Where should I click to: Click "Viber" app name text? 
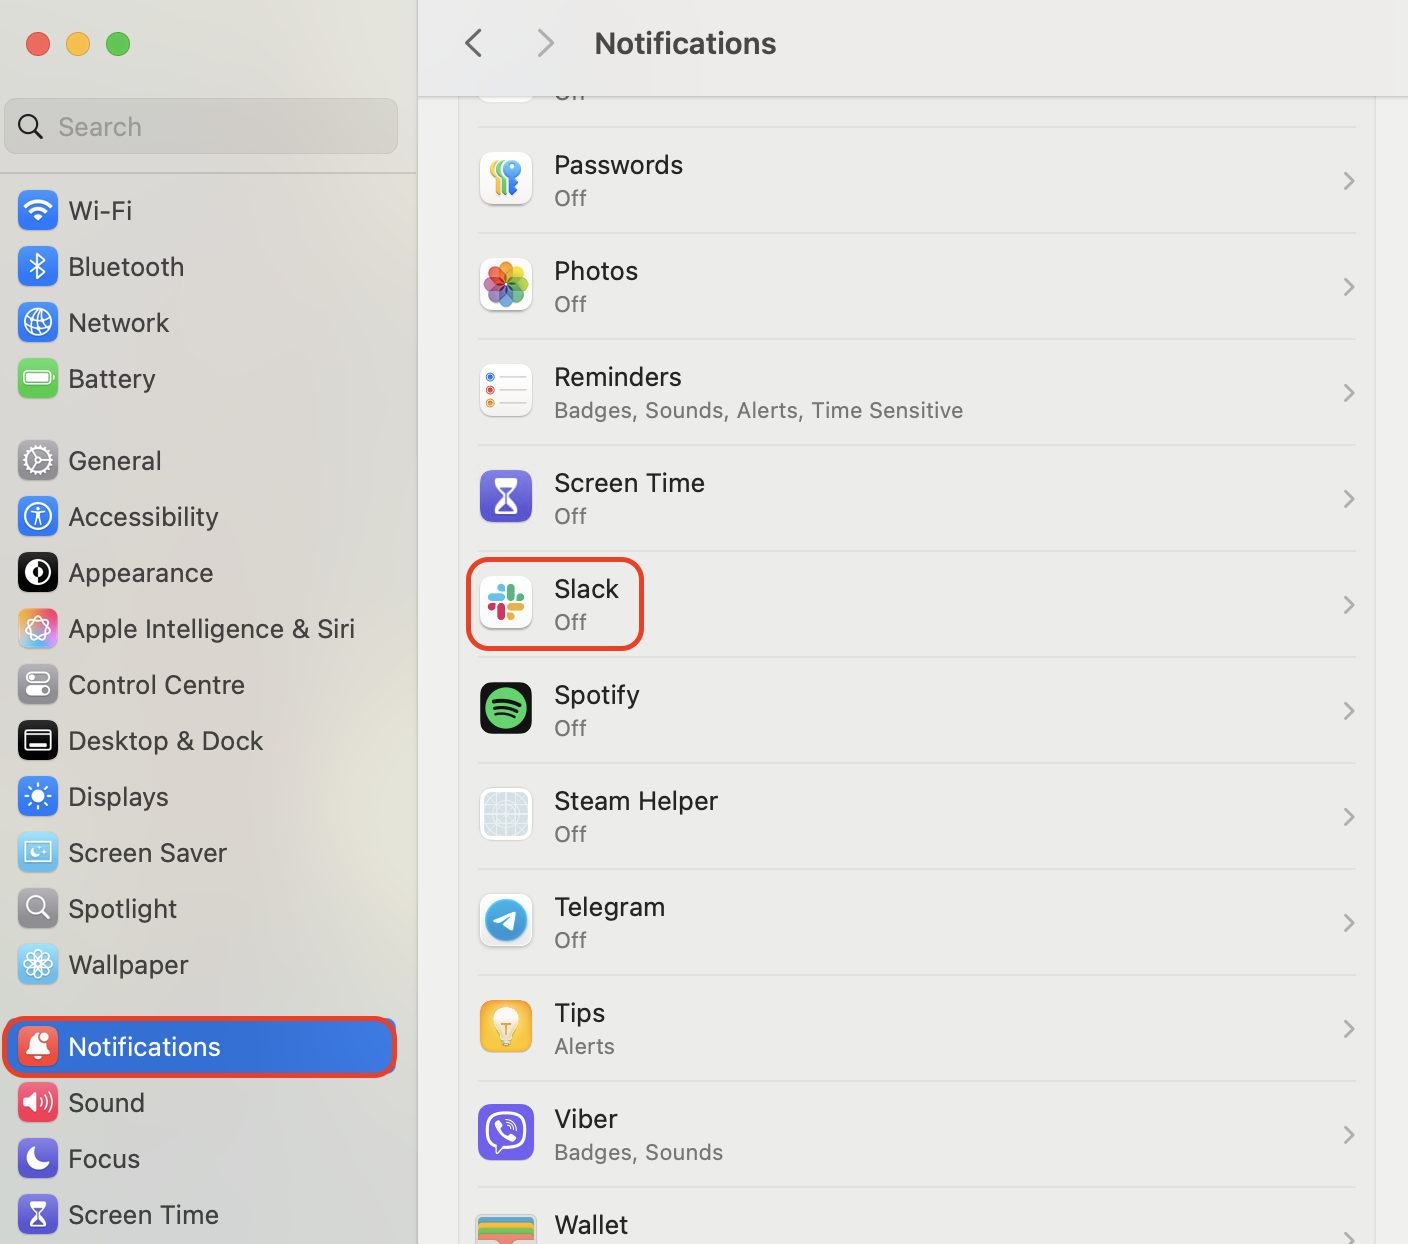click(586, 1119)
